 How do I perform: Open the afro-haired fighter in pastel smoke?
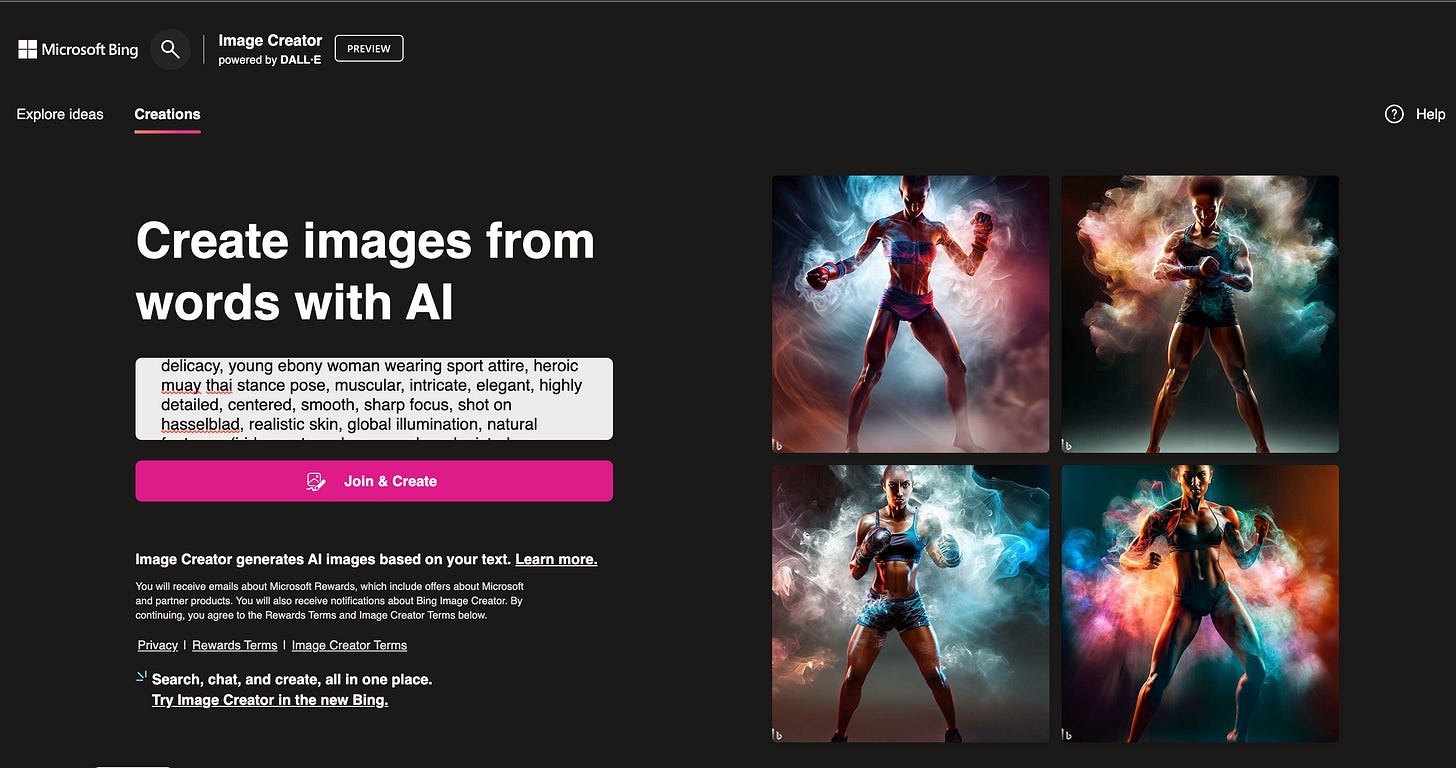click(1200, 314)
